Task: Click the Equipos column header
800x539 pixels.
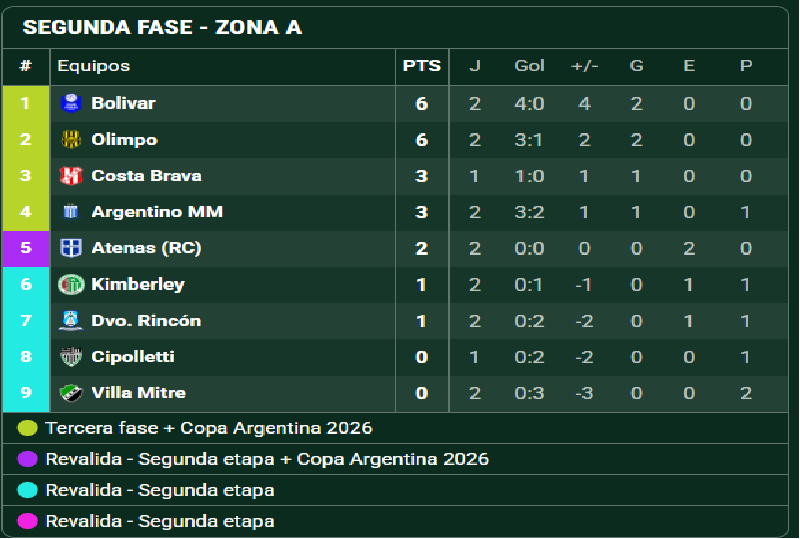Action: click(93, 66)
